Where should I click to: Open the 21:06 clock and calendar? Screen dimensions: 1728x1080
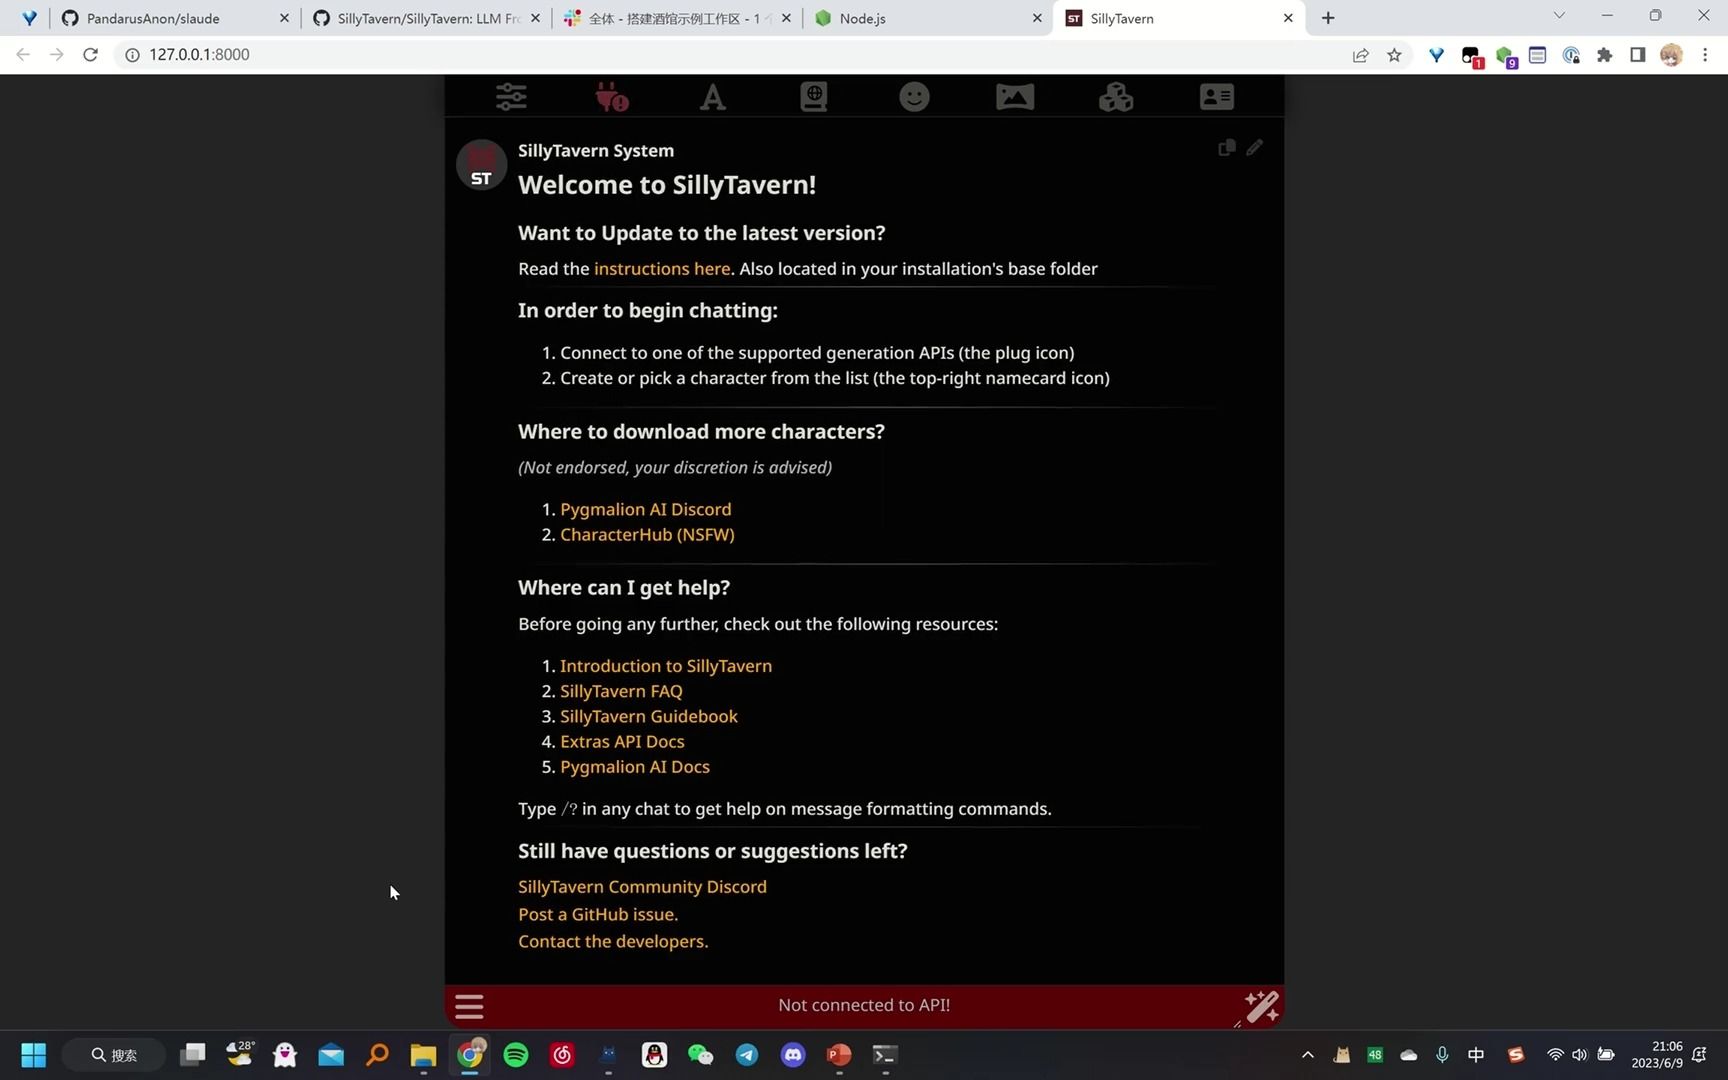(x=1657, y=1055)
